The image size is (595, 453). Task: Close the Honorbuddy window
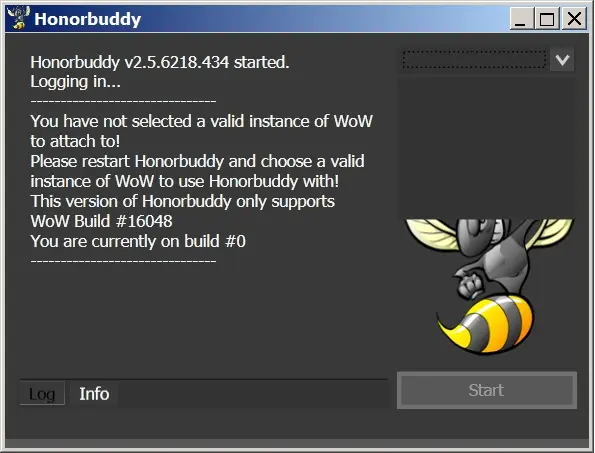574,18
